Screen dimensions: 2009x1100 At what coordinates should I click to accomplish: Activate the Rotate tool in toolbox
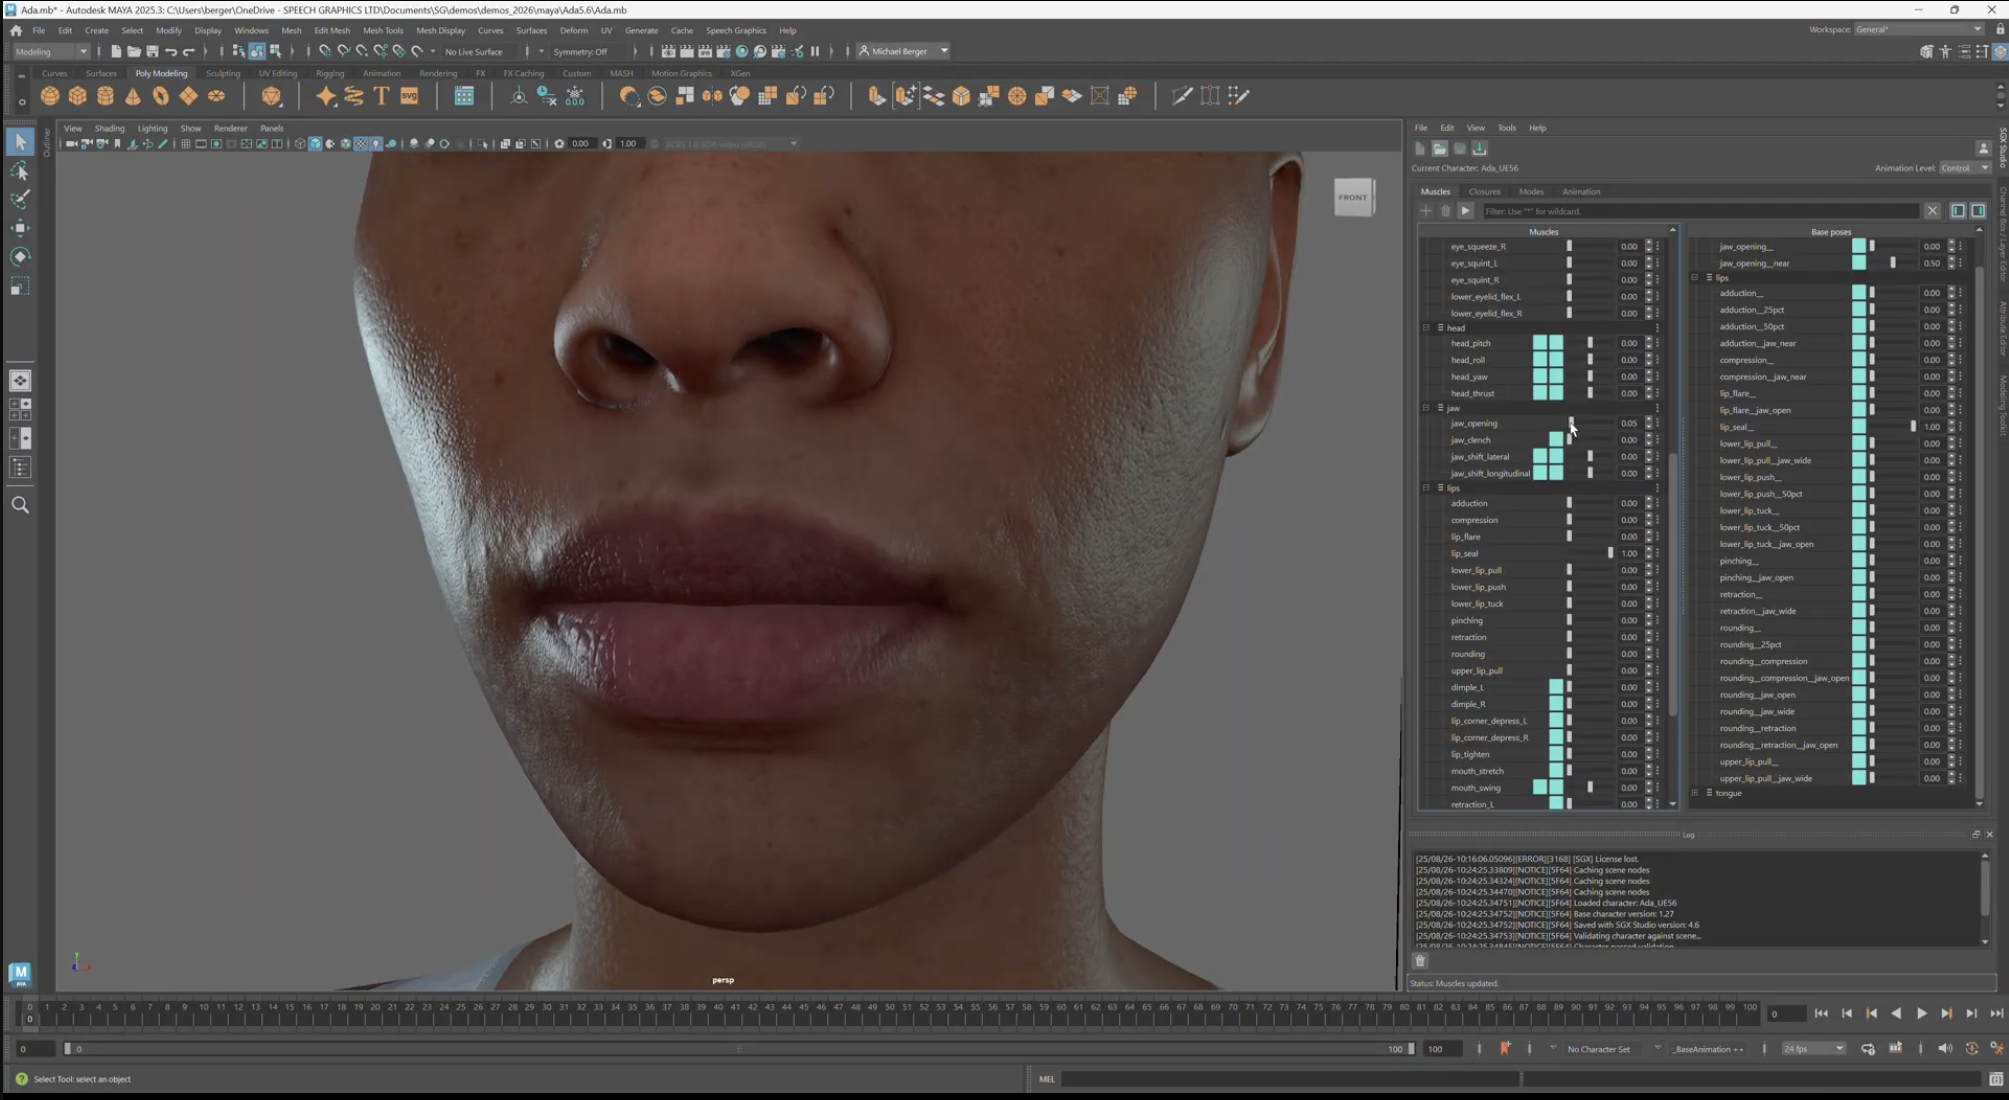[x=20, y=257]
